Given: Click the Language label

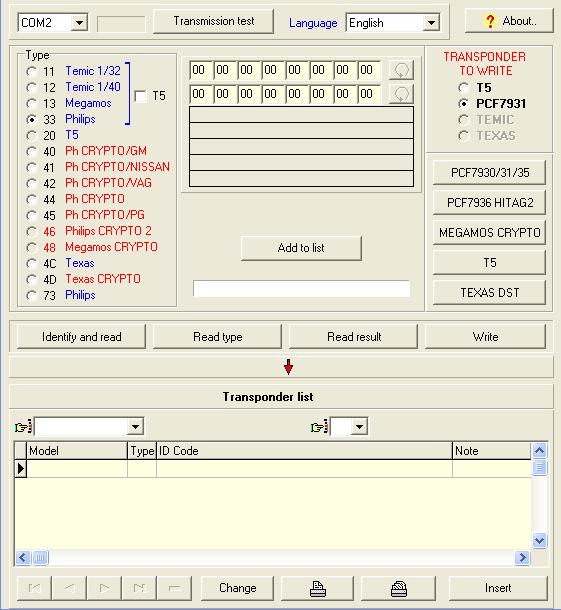Looking at the screenshot, I should point(313,23).
